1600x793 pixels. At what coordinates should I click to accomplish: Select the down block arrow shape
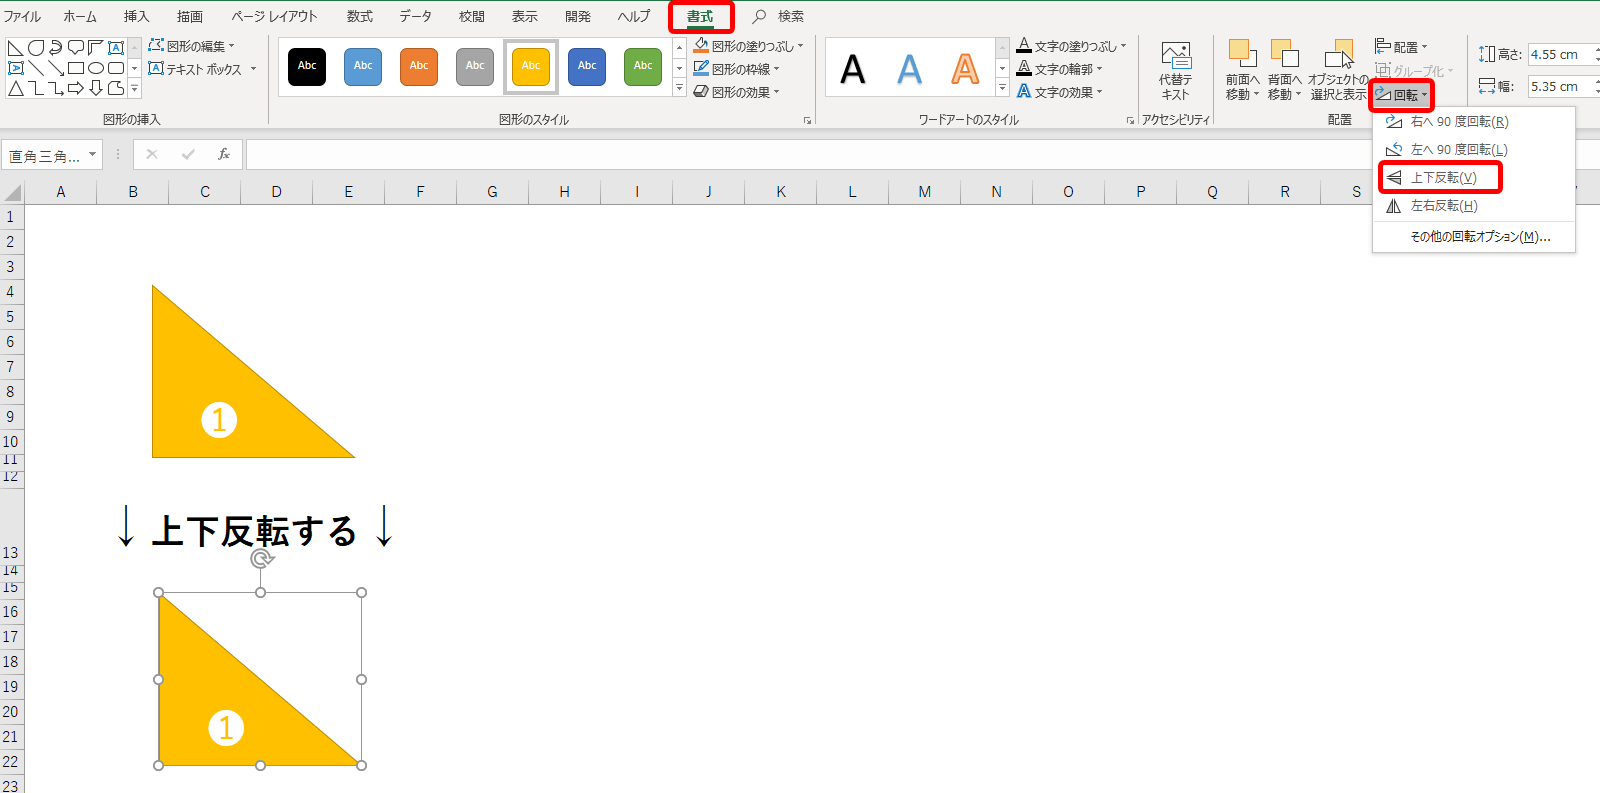(96, 88)
